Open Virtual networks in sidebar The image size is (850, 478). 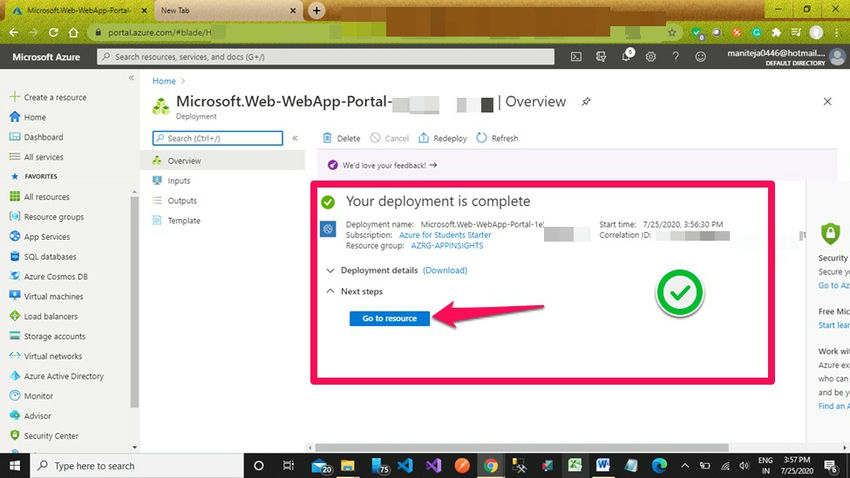(x=46, y=356)
